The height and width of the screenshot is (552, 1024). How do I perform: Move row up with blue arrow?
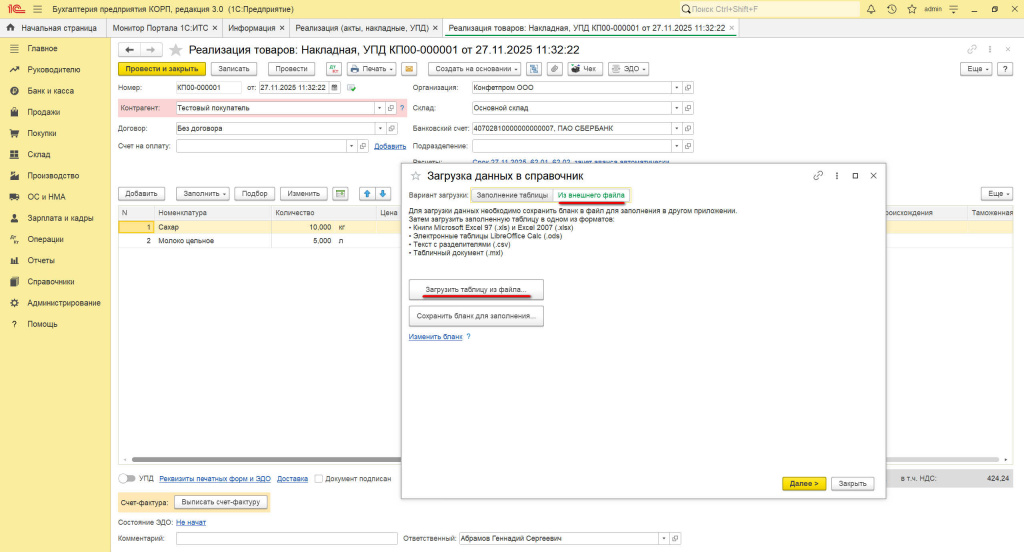366,193
